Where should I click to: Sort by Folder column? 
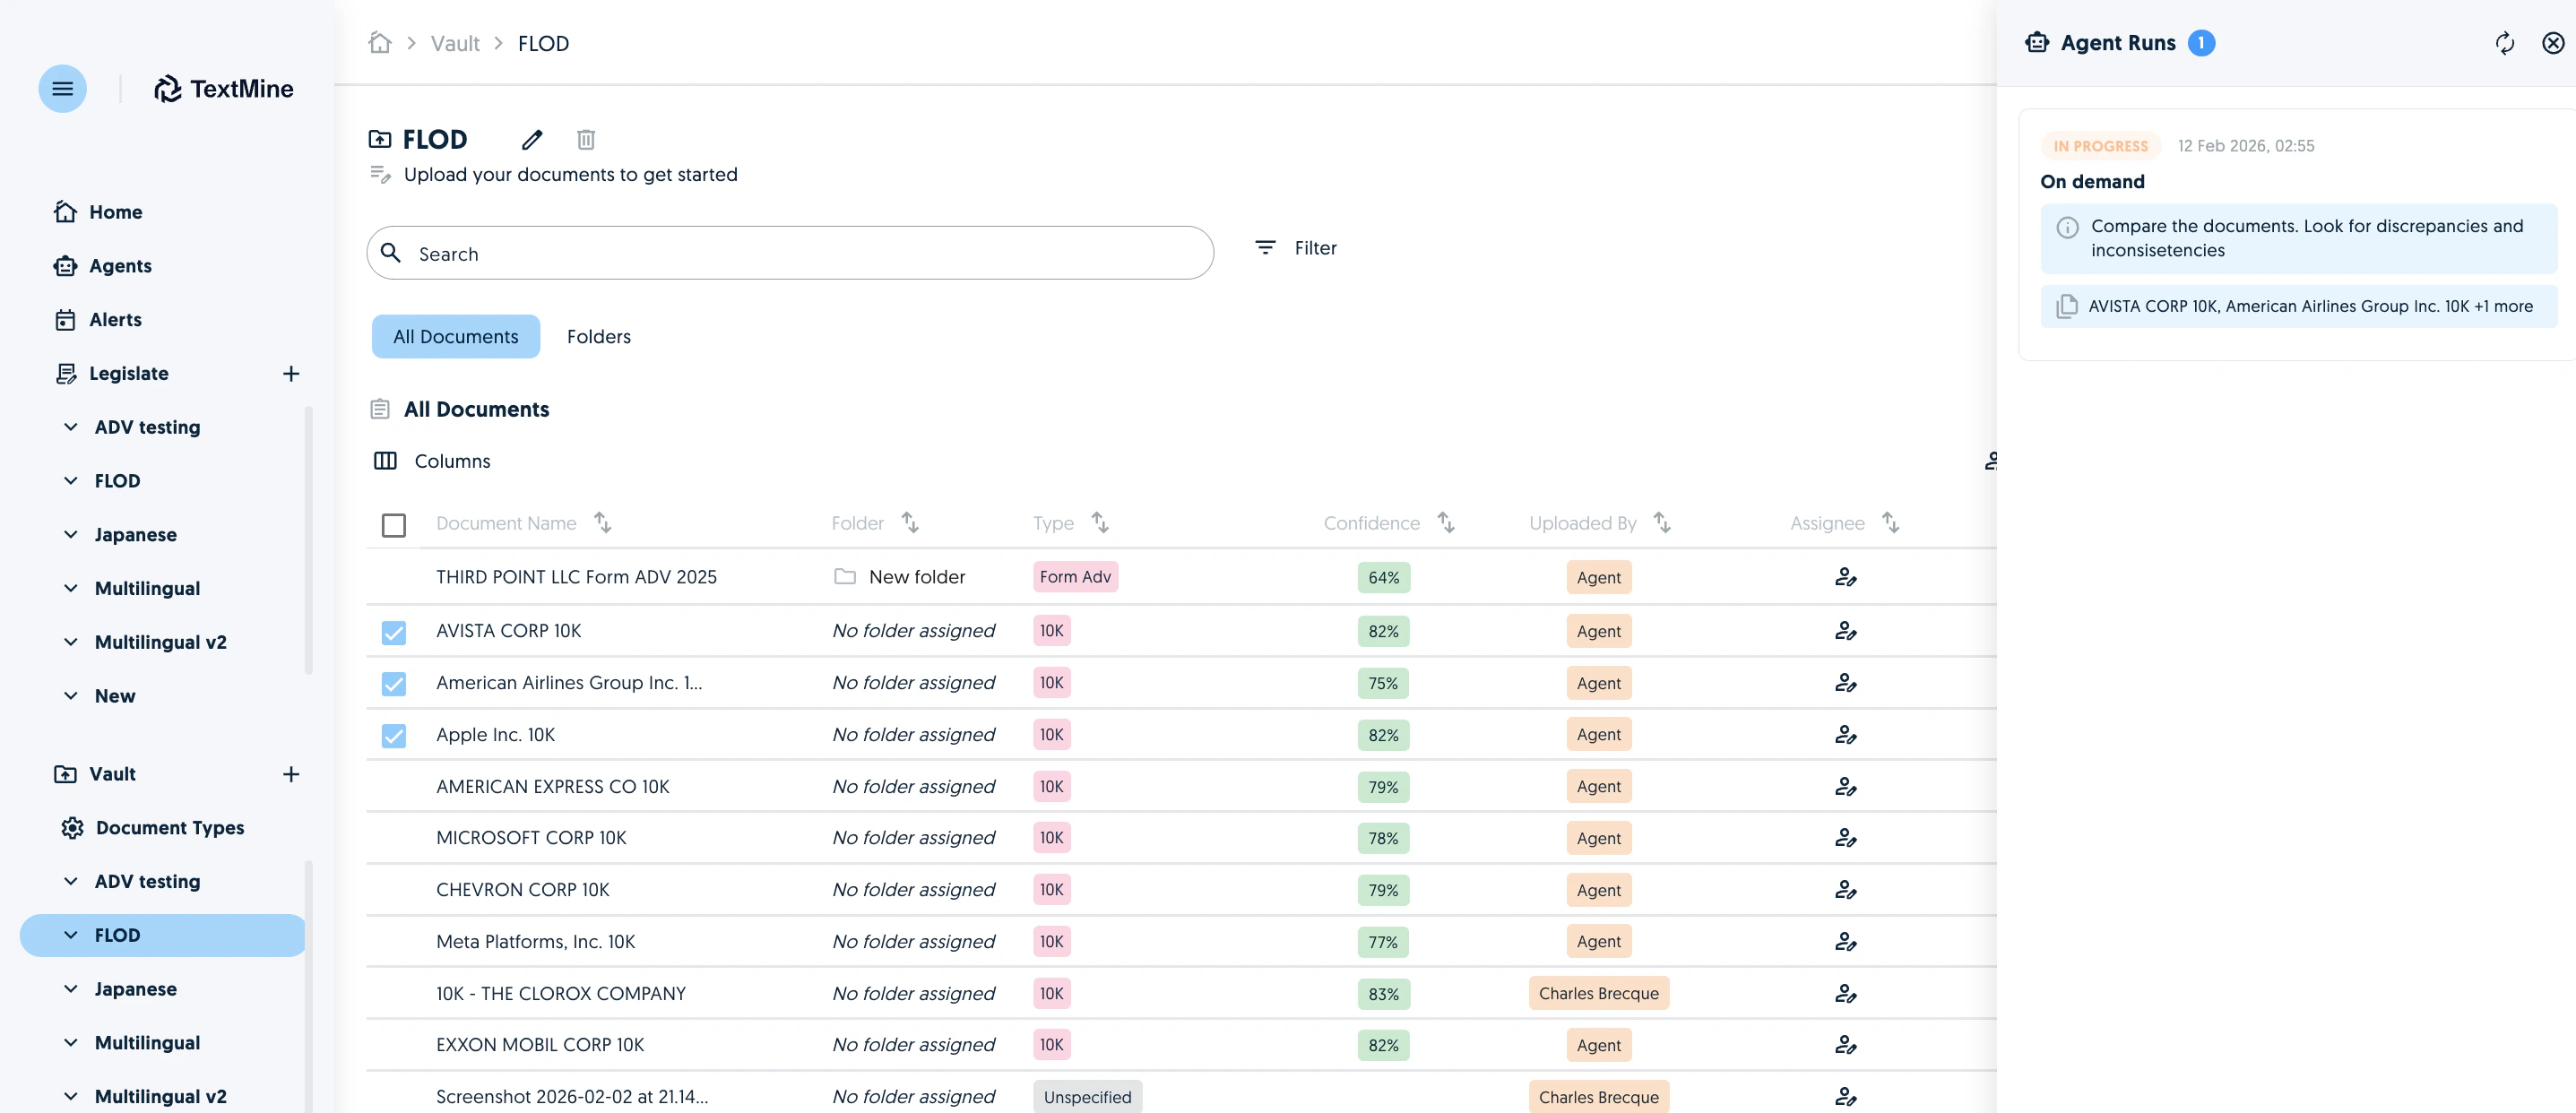pos(910,522)
